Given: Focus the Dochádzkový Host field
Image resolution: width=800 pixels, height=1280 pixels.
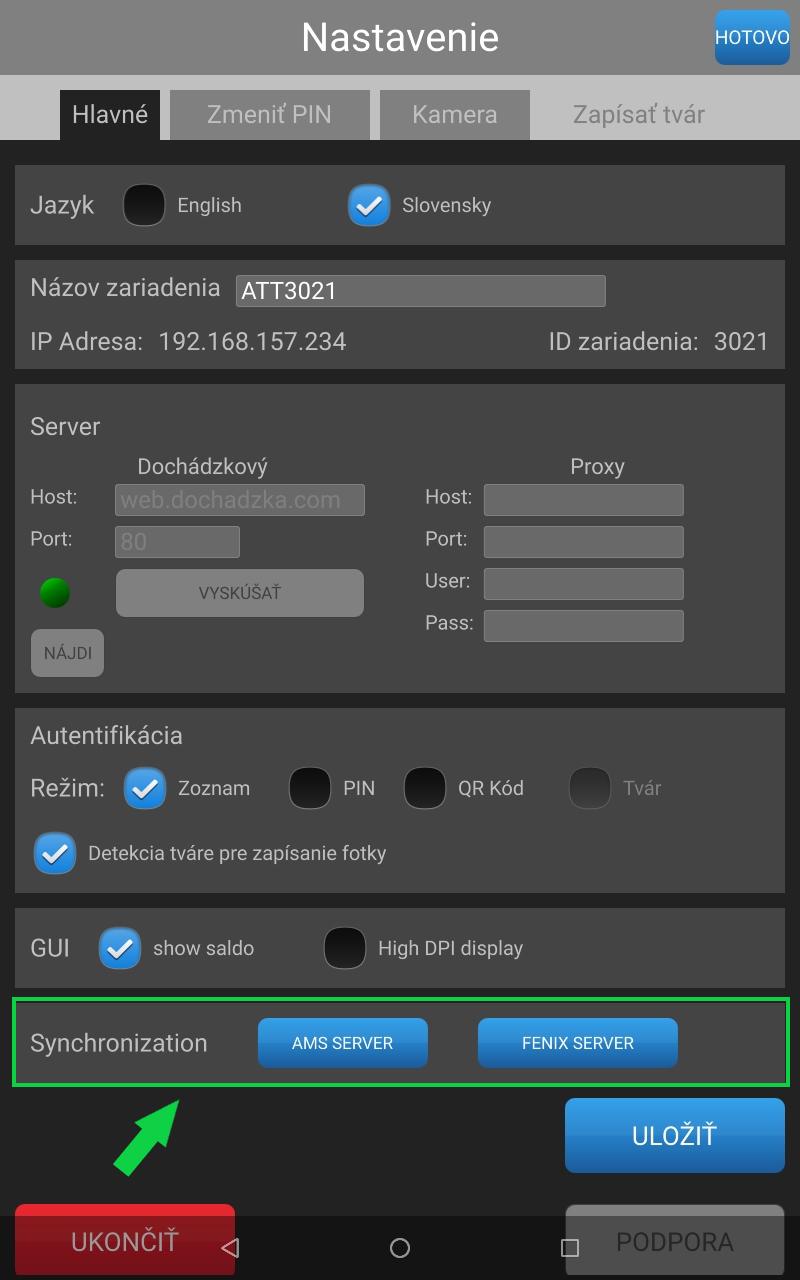Looking at the screenshot, I should tap(240, 500).
